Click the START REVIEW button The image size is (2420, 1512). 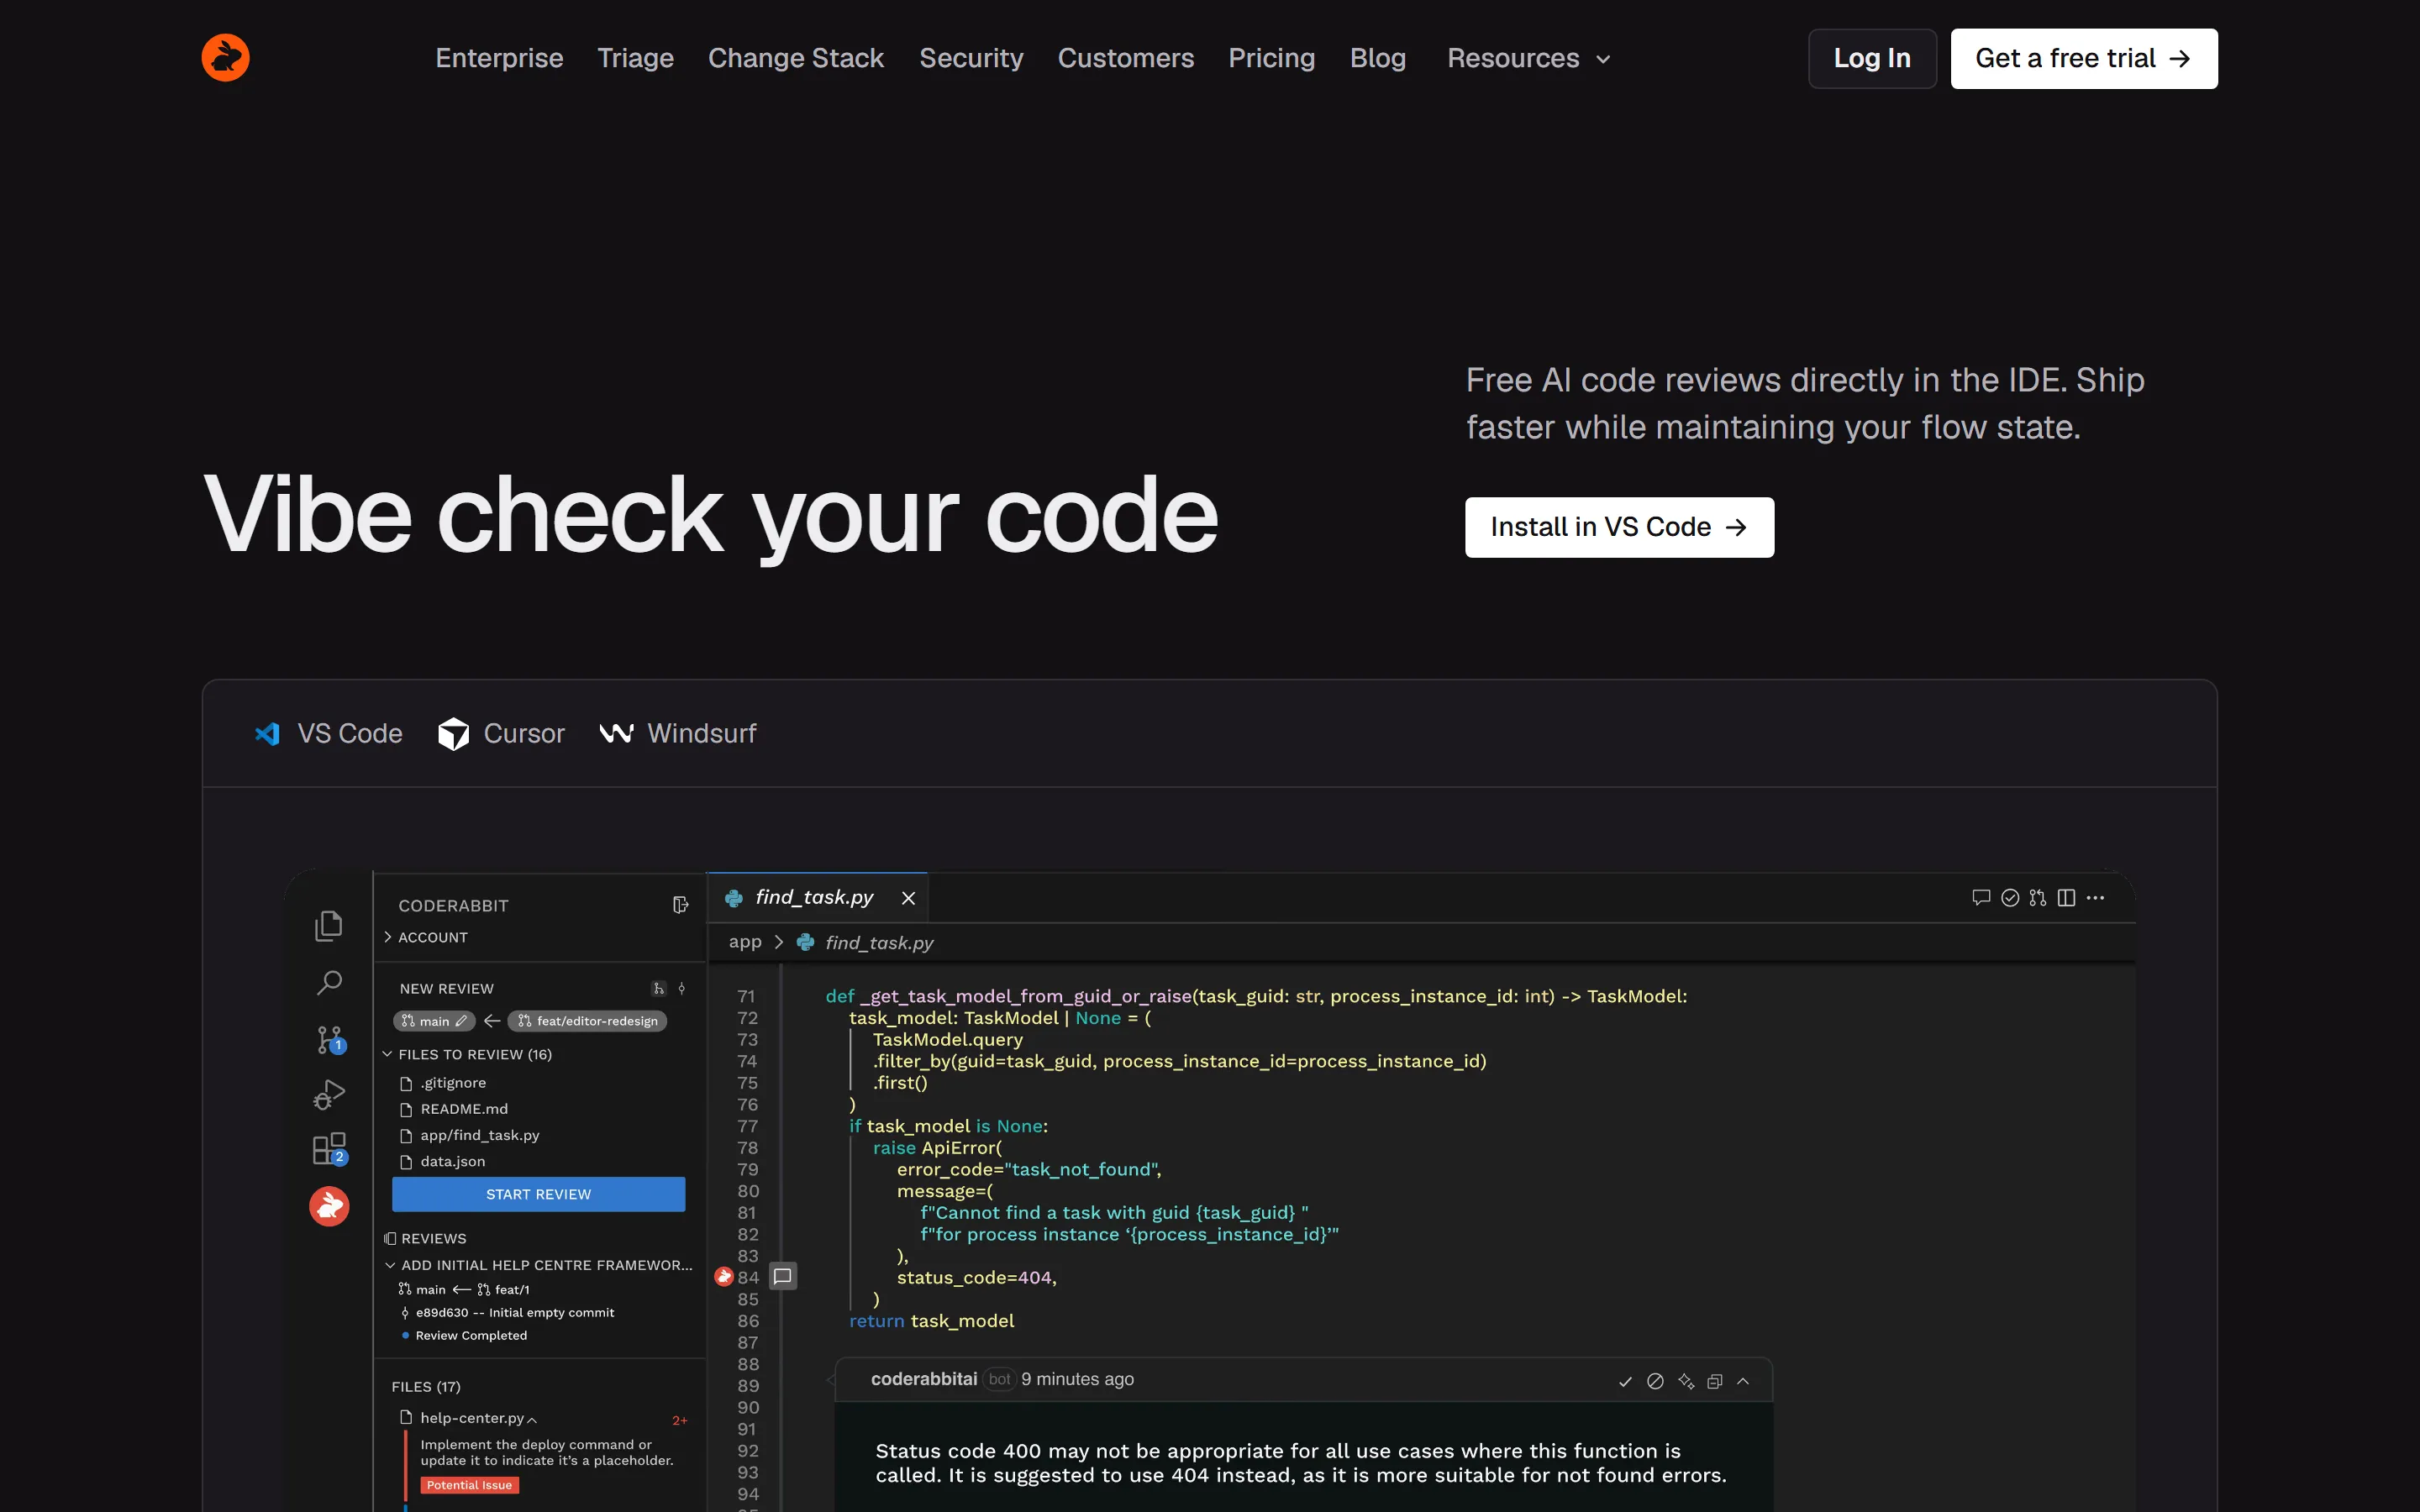pyautogui.click(x=538, y=1194)
